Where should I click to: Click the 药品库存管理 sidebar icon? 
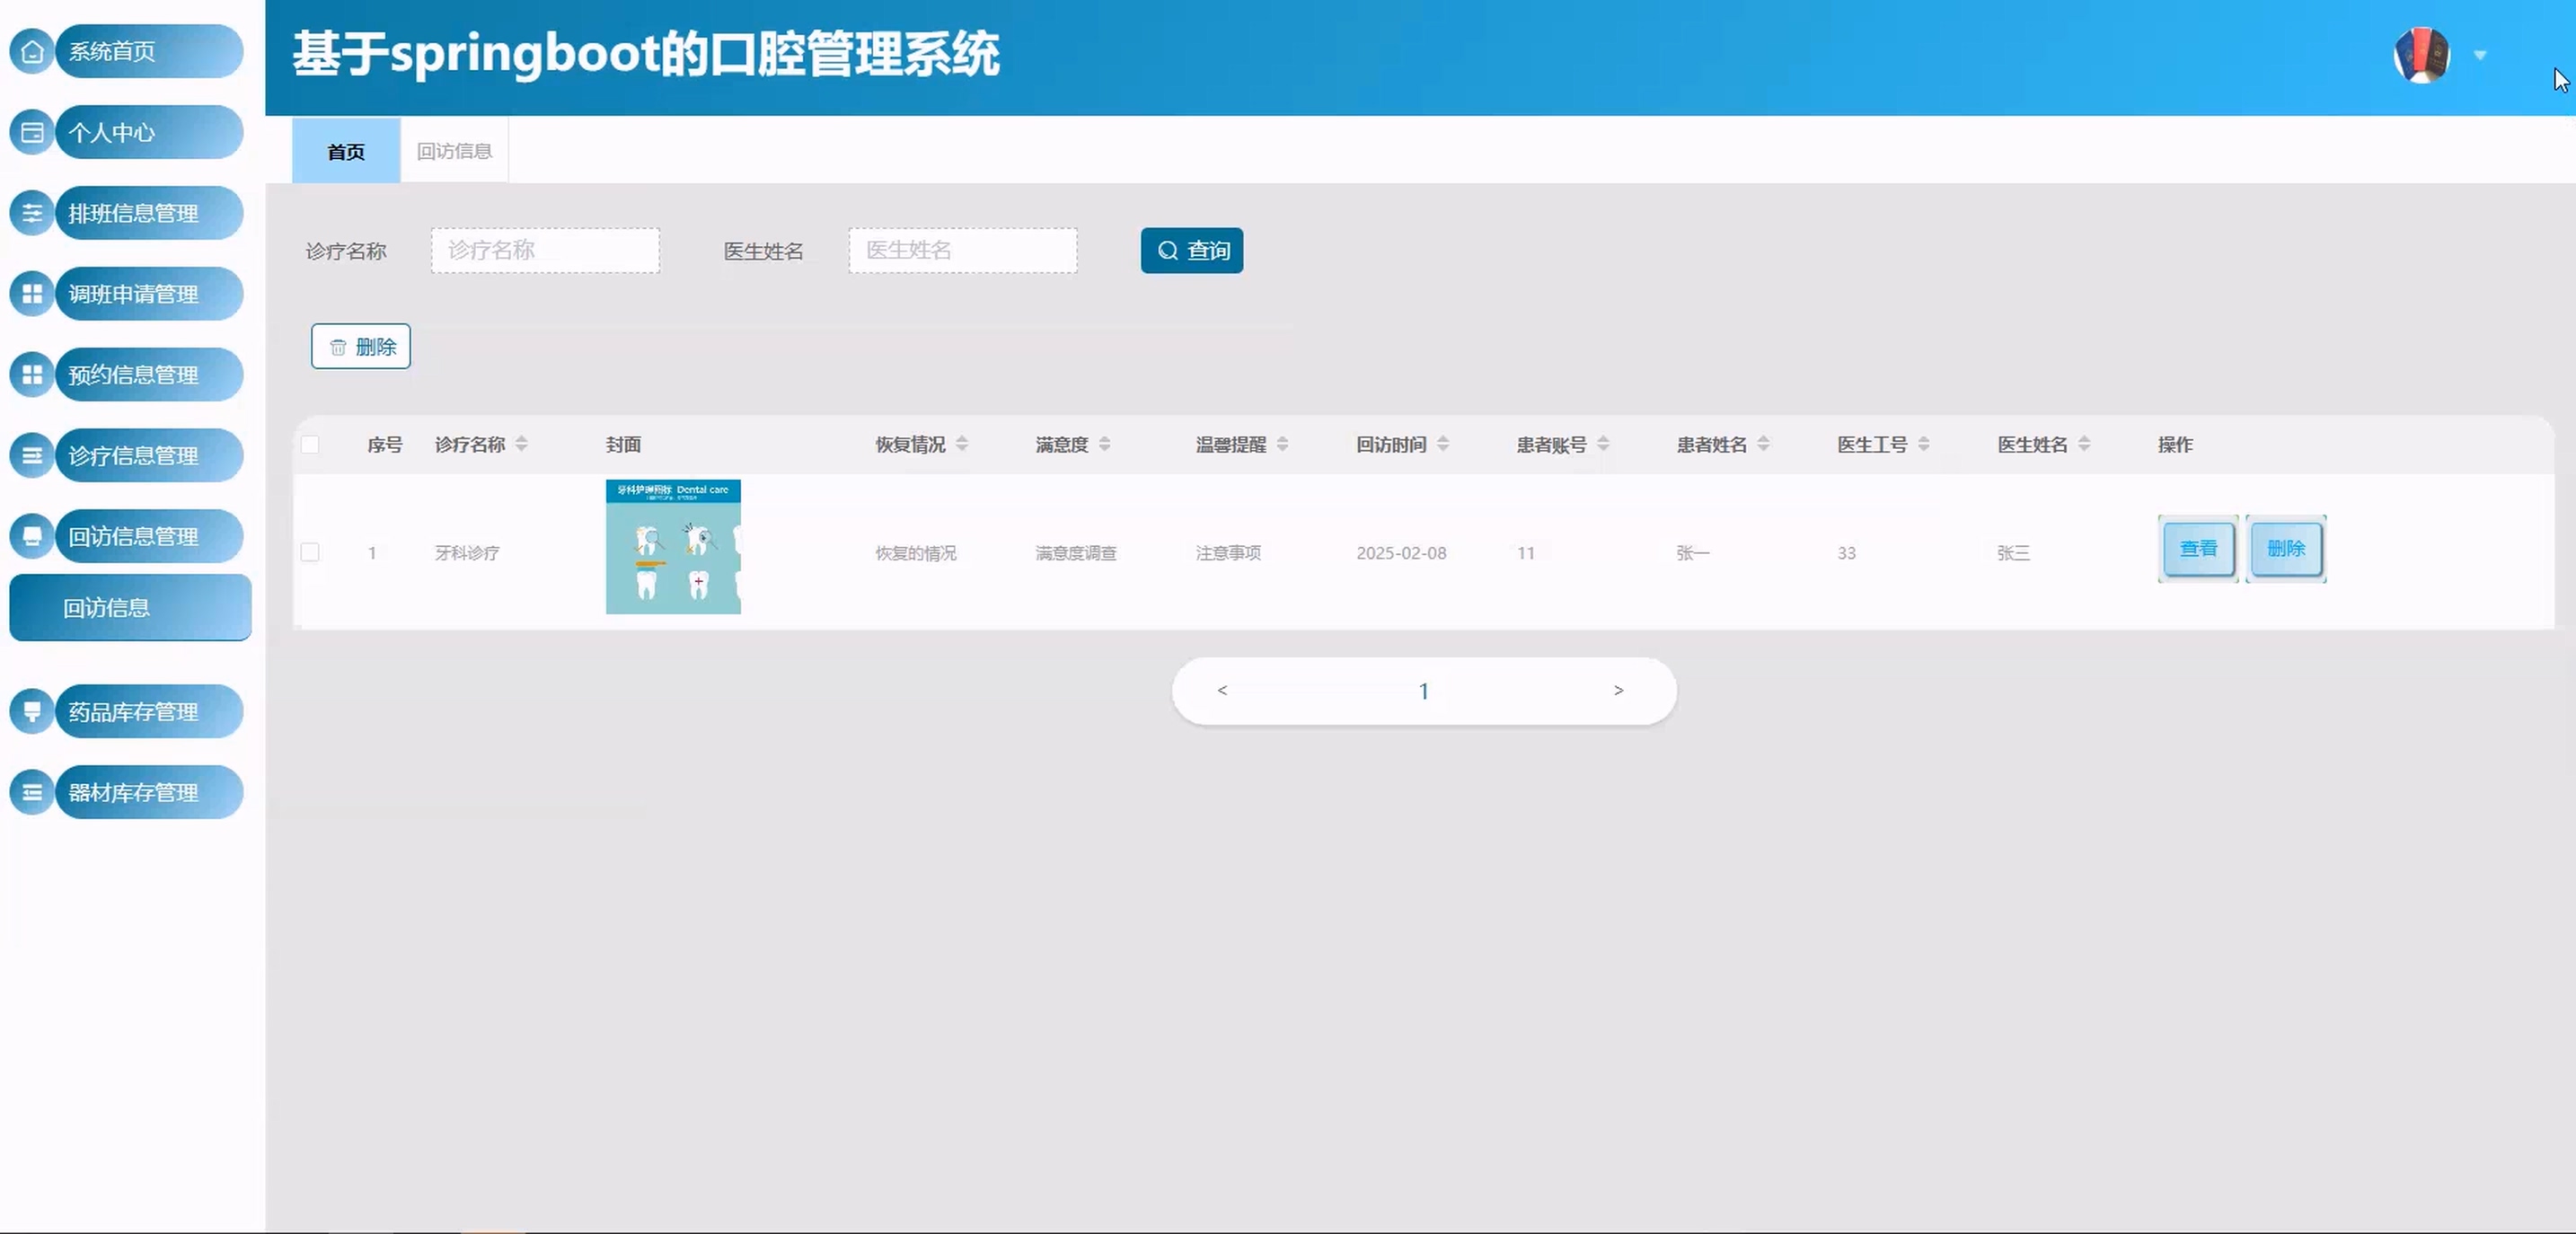click(x=32, y=711)
